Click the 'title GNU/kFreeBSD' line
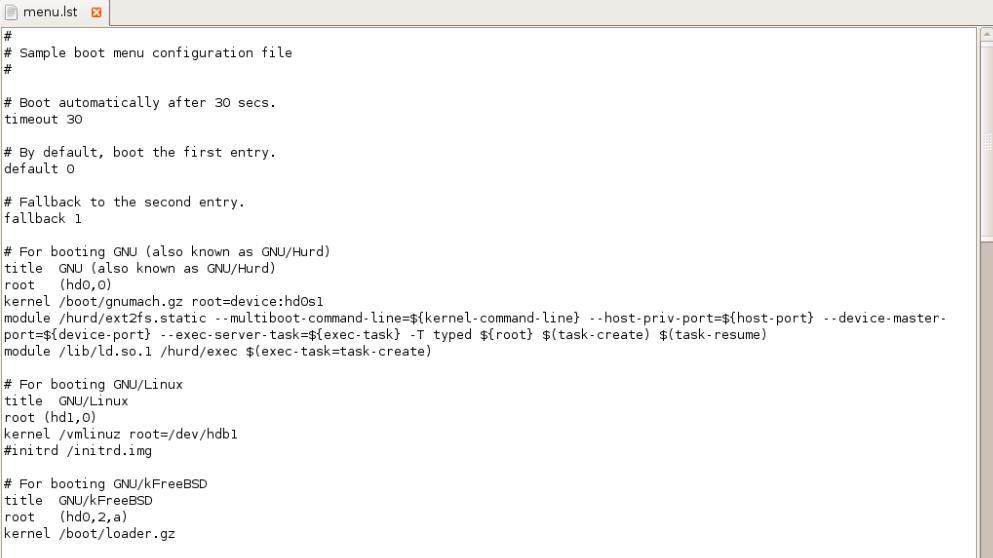 pyautogui.click(x=79, y=500)
